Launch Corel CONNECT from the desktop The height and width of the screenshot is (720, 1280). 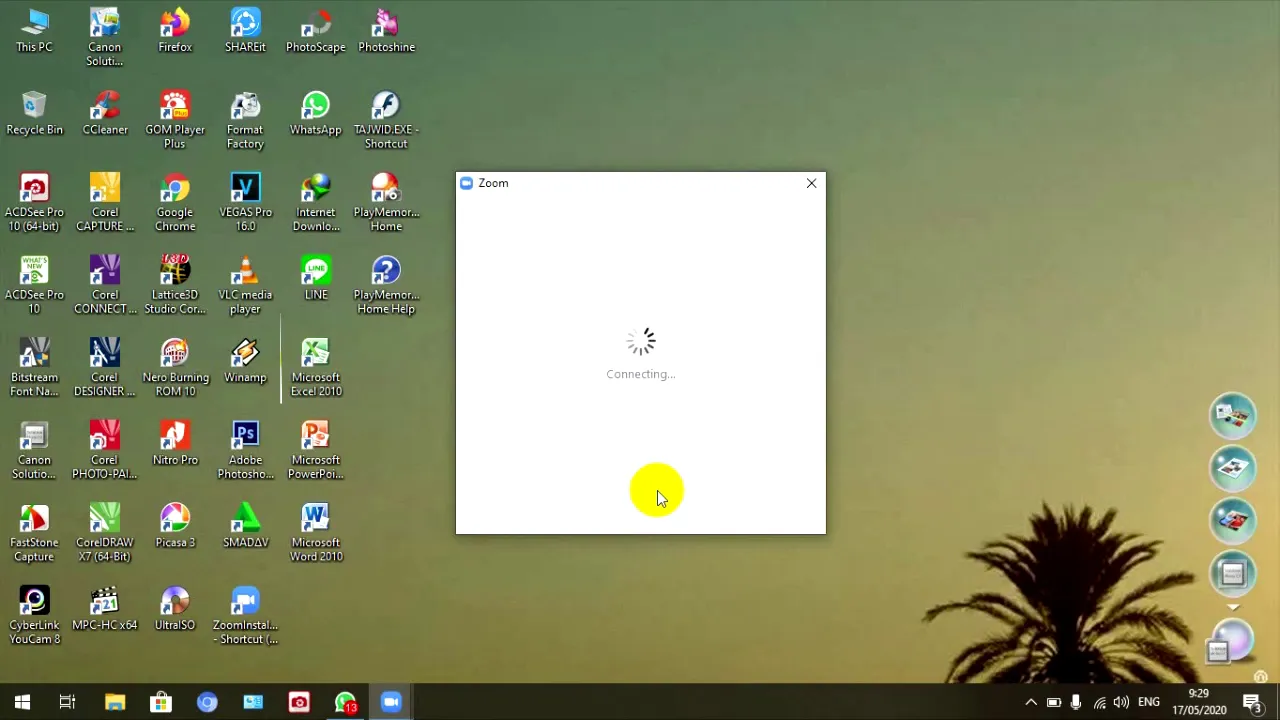105,285
